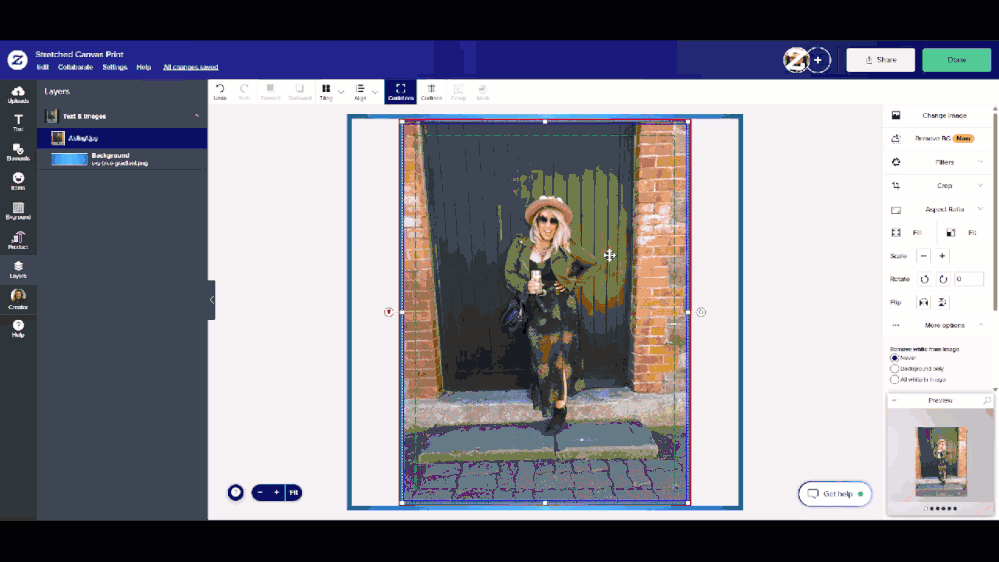The width and height of the screenshot is (999, 562).
Task: Select the Background layer row
Action: (x=122, y=159)
